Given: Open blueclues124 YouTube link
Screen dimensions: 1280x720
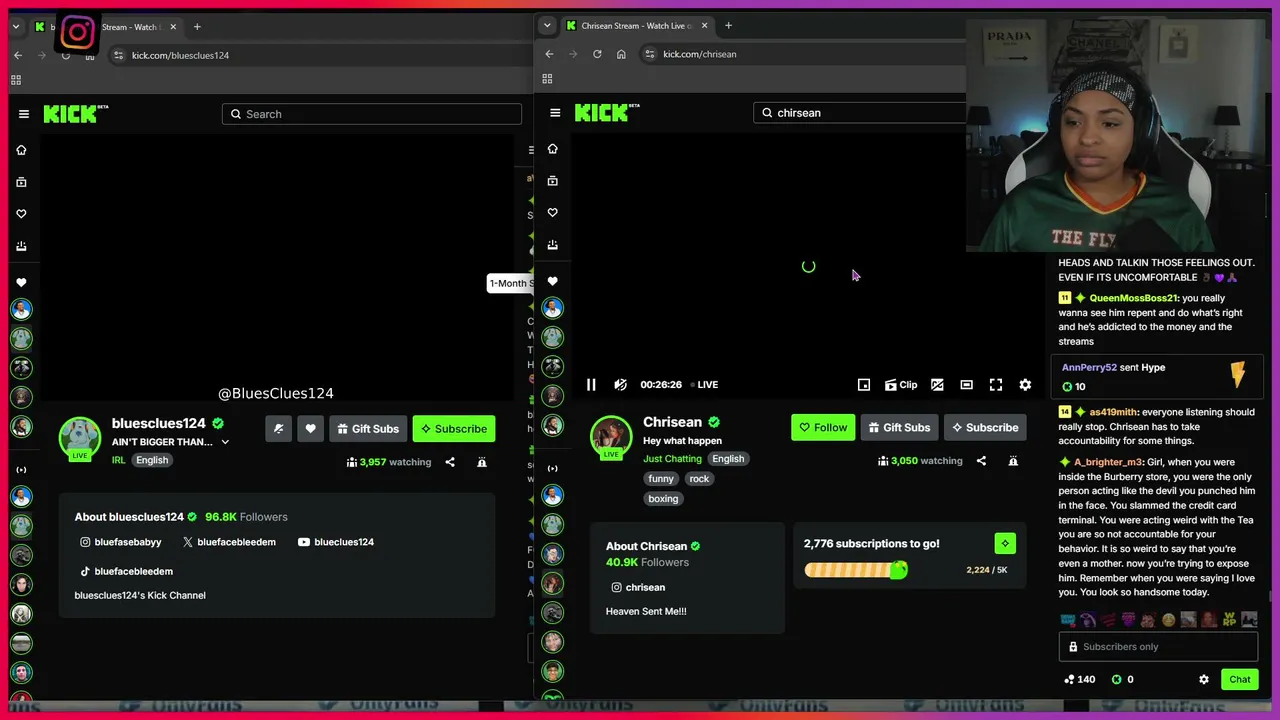Looking at the screenshot, I should click(x=336, y=542).
